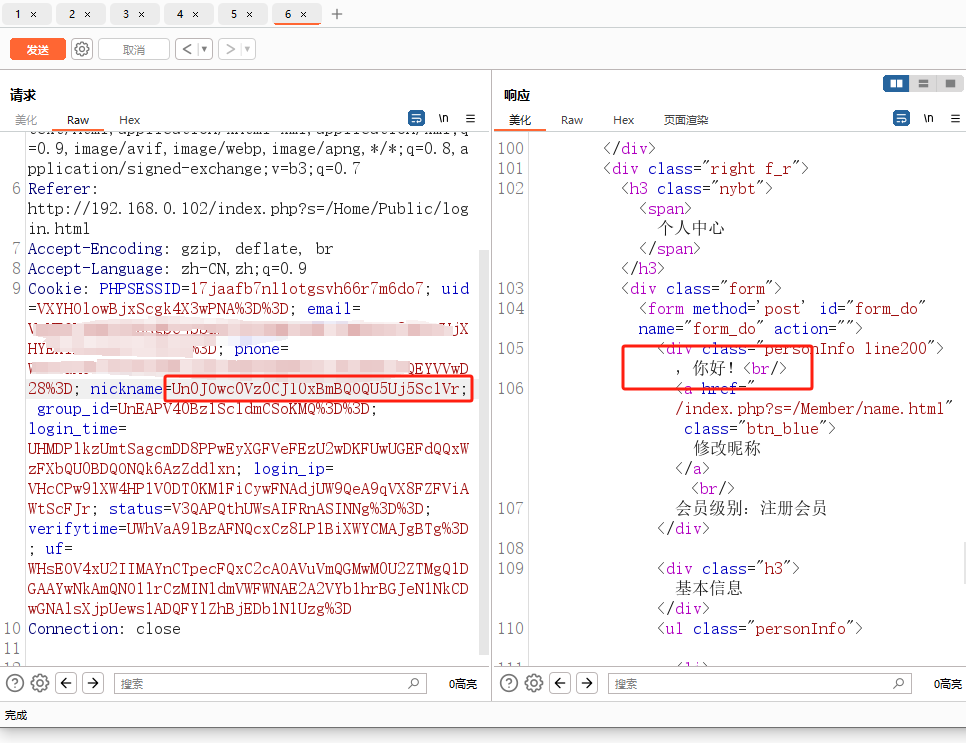Jump to next match in request search
966x743 pixels.
pos(93,683)
